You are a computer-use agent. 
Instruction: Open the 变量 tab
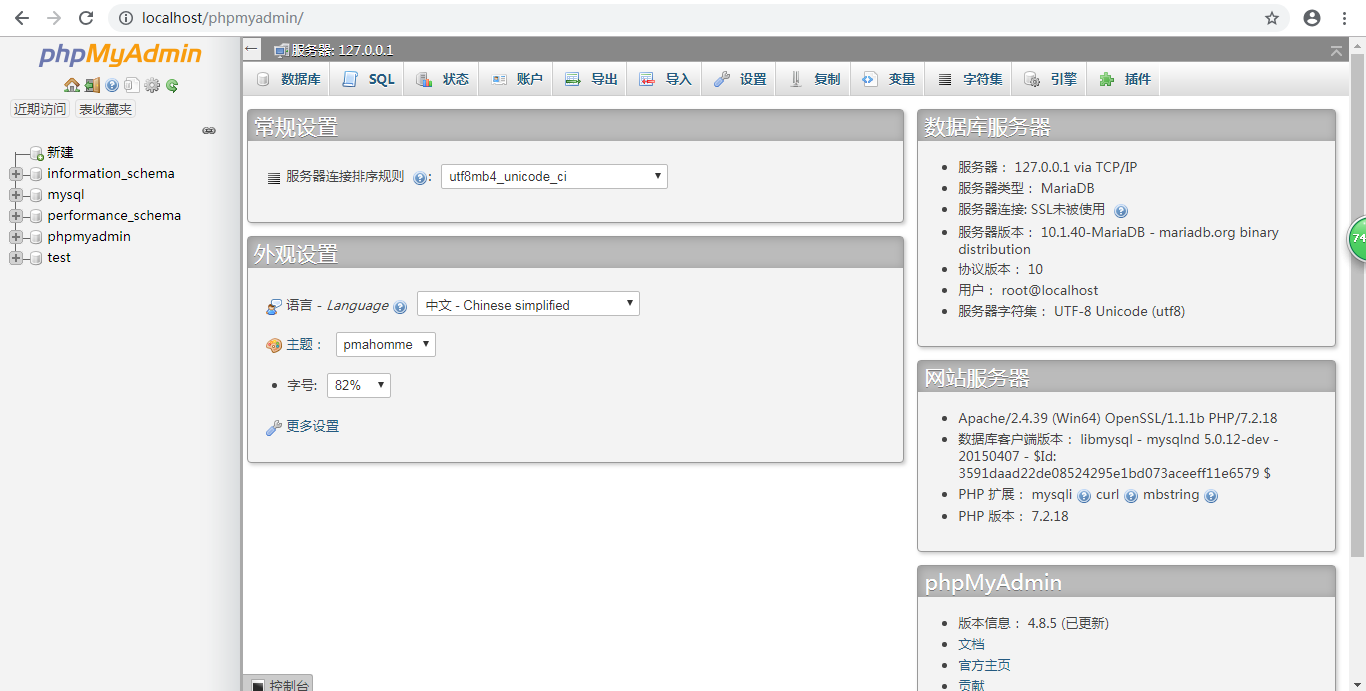888,79
